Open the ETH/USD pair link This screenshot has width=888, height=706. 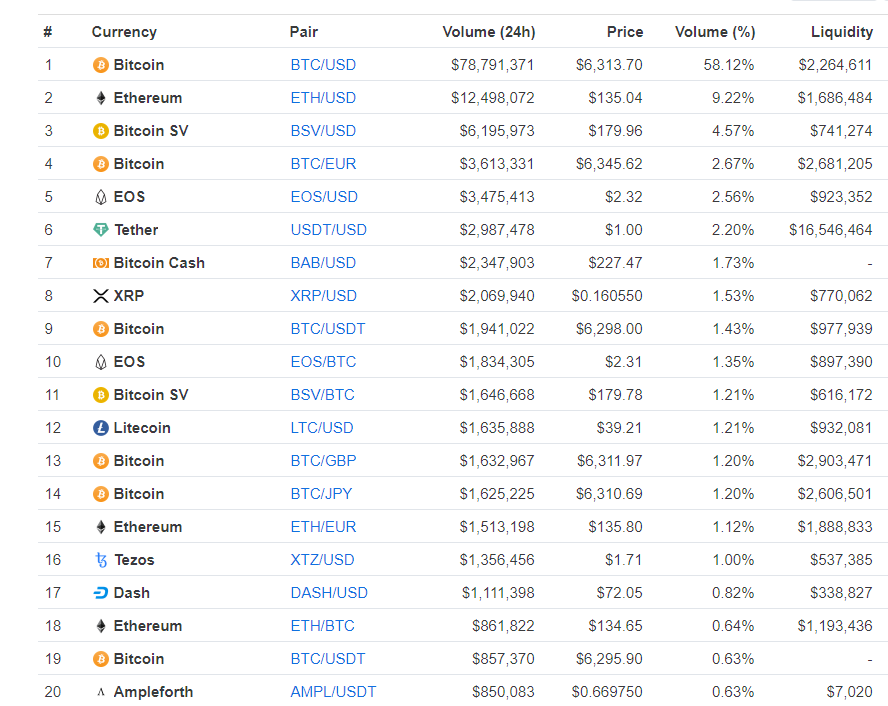[323, 98]
